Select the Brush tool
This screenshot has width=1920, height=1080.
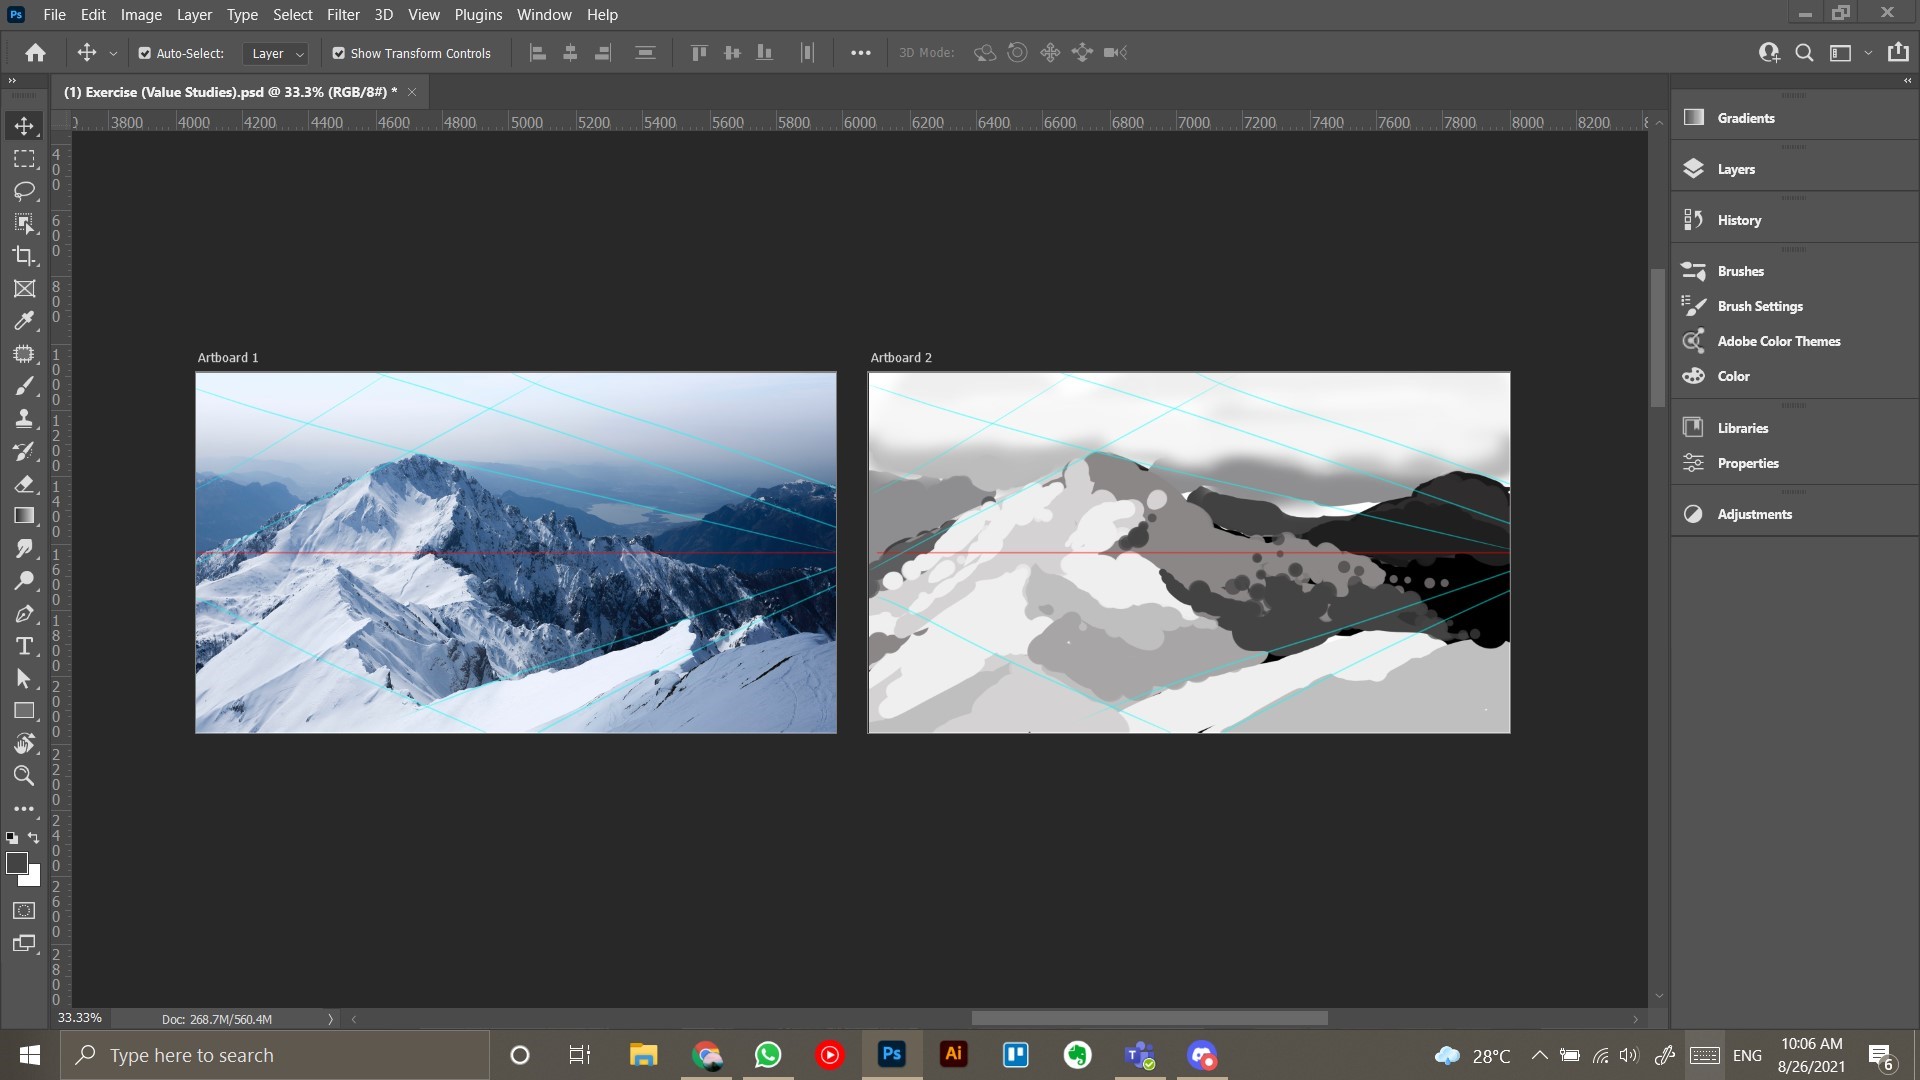(x=24, y=386)
